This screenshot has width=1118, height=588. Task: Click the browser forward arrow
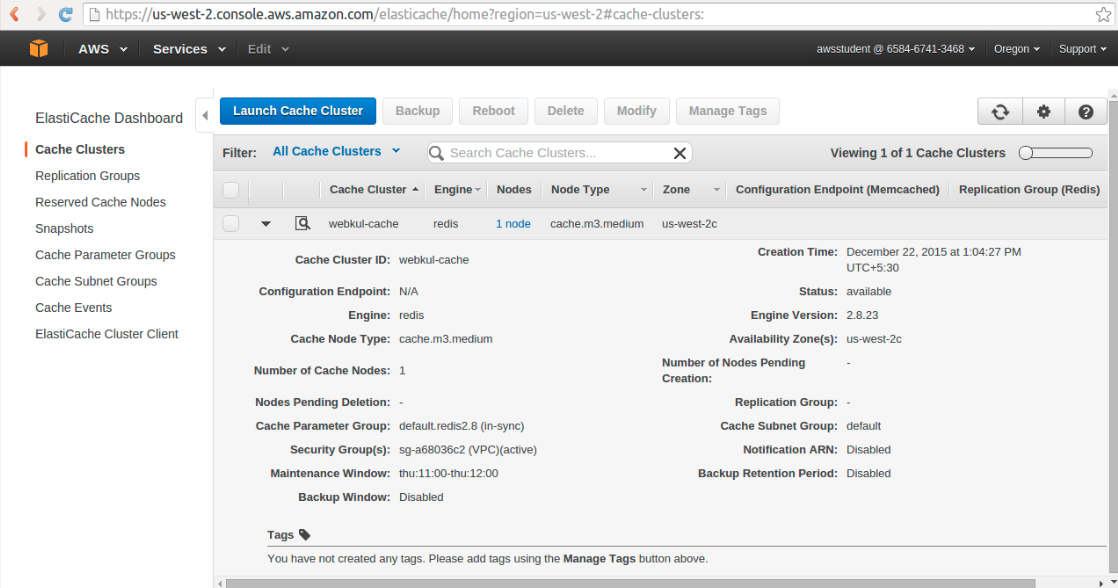click(x=40, y=14)
